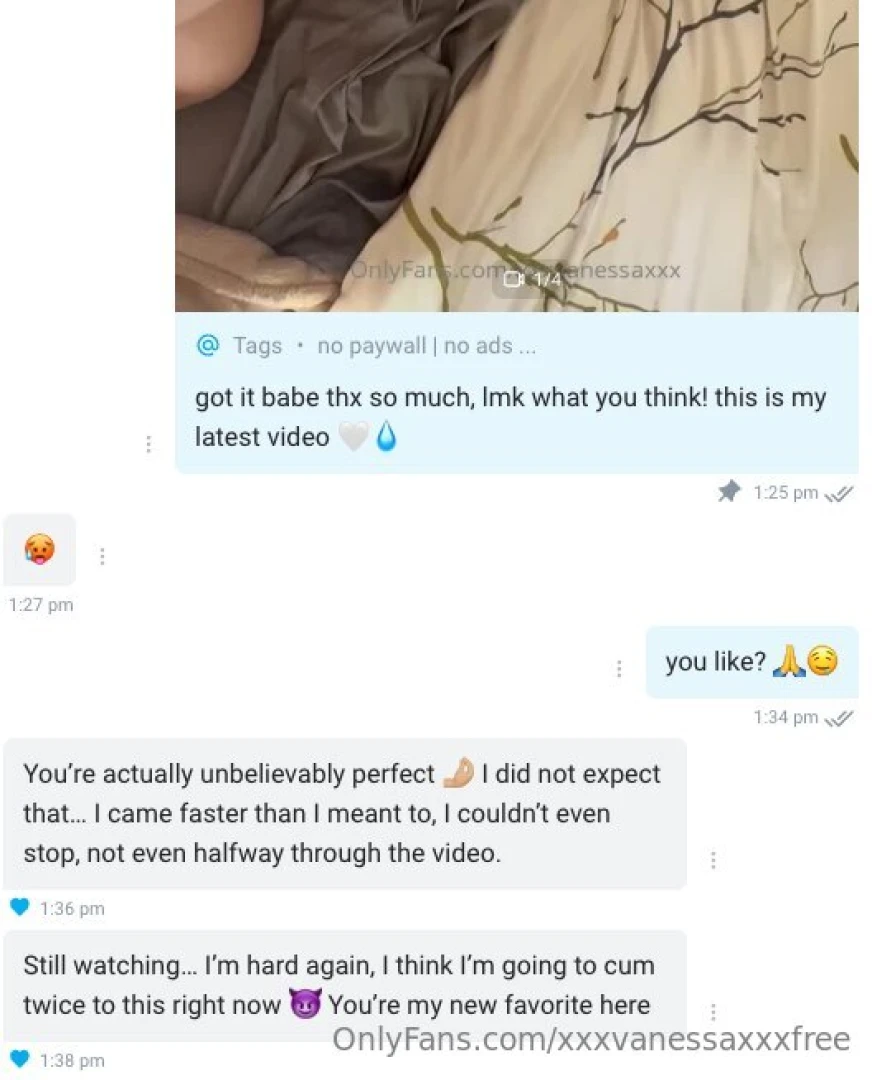The height and width of the screenshot is (1080, 872).
Task: Click the video camera counter icon on thumbnail
Action: click(x=515, y=280)
